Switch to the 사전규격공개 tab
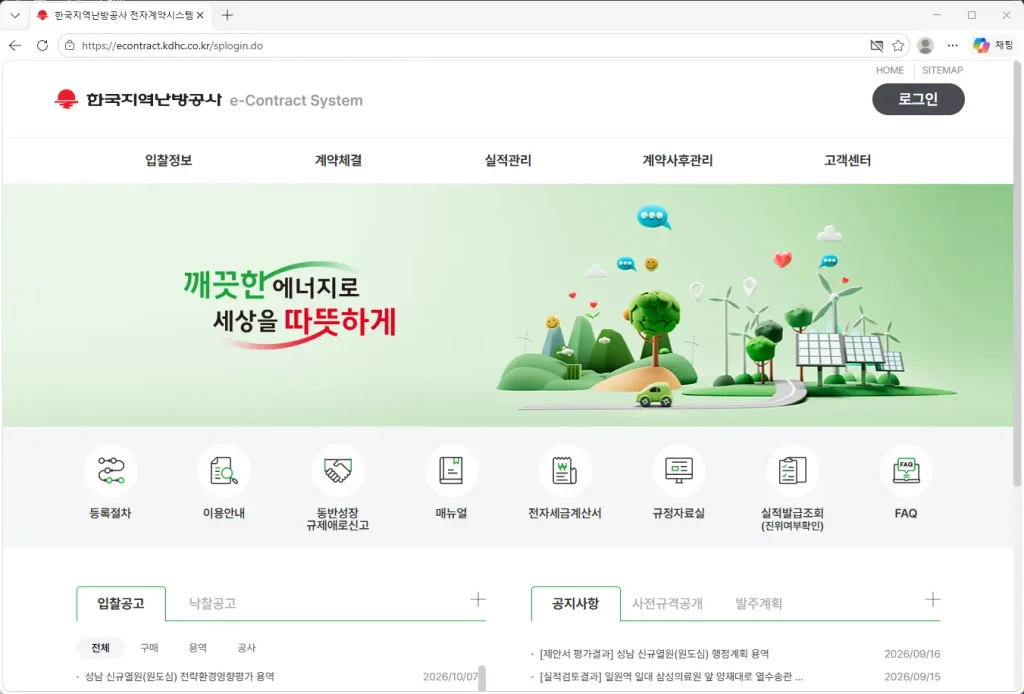 click(x=667, y=603)
